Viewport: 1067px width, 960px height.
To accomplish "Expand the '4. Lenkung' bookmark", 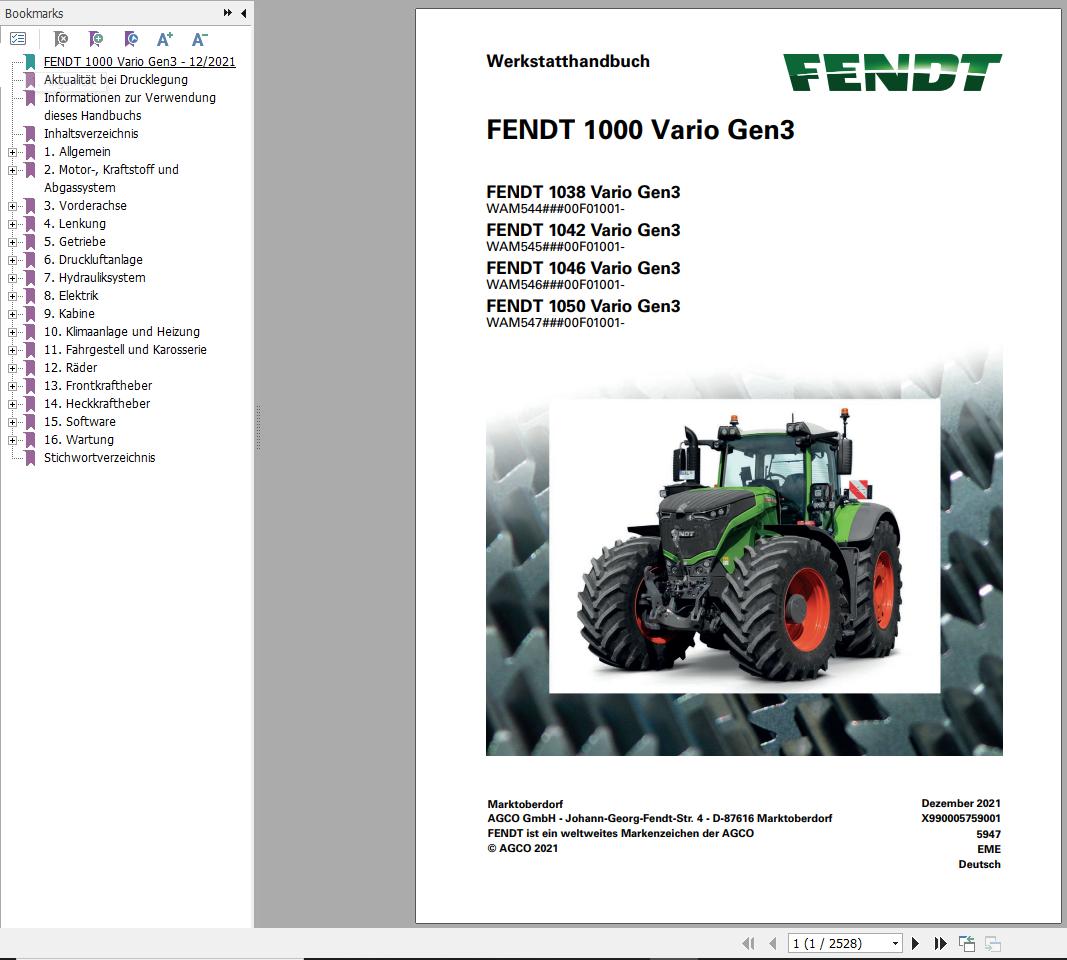I will 12,224.
